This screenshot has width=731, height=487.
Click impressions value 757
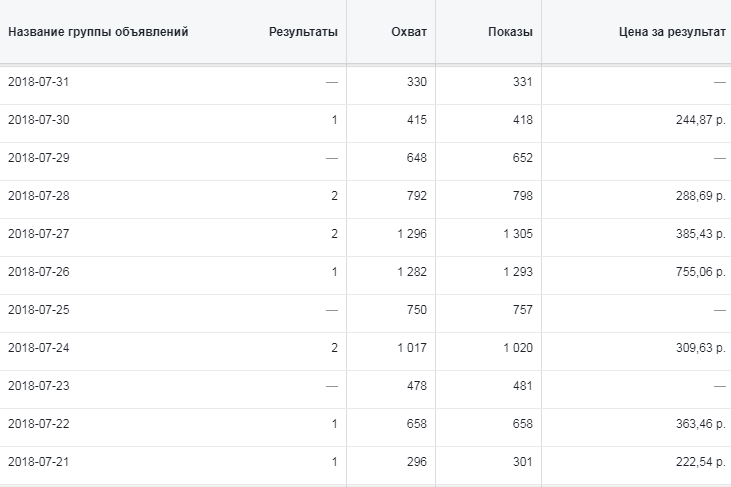click(x=523, y=310)
